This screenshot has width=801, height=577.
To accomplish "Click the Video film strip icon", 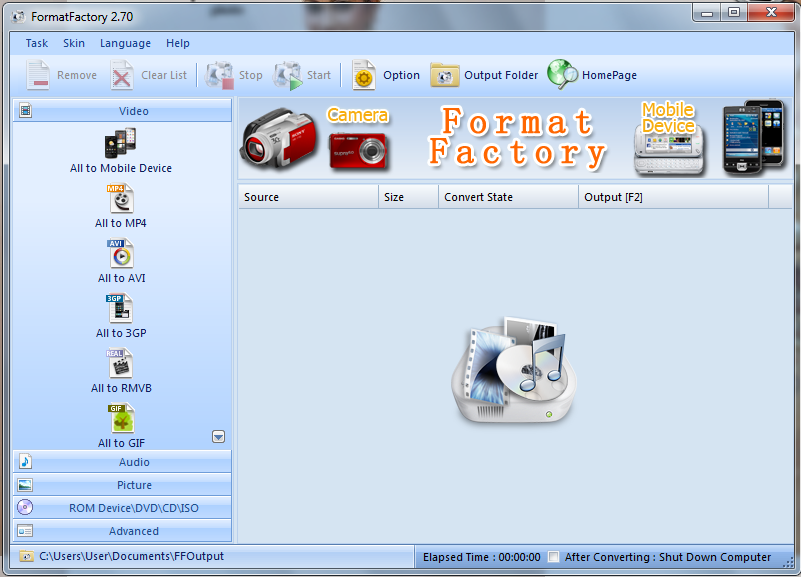I will pyautogui.click(x=26, y=110).
